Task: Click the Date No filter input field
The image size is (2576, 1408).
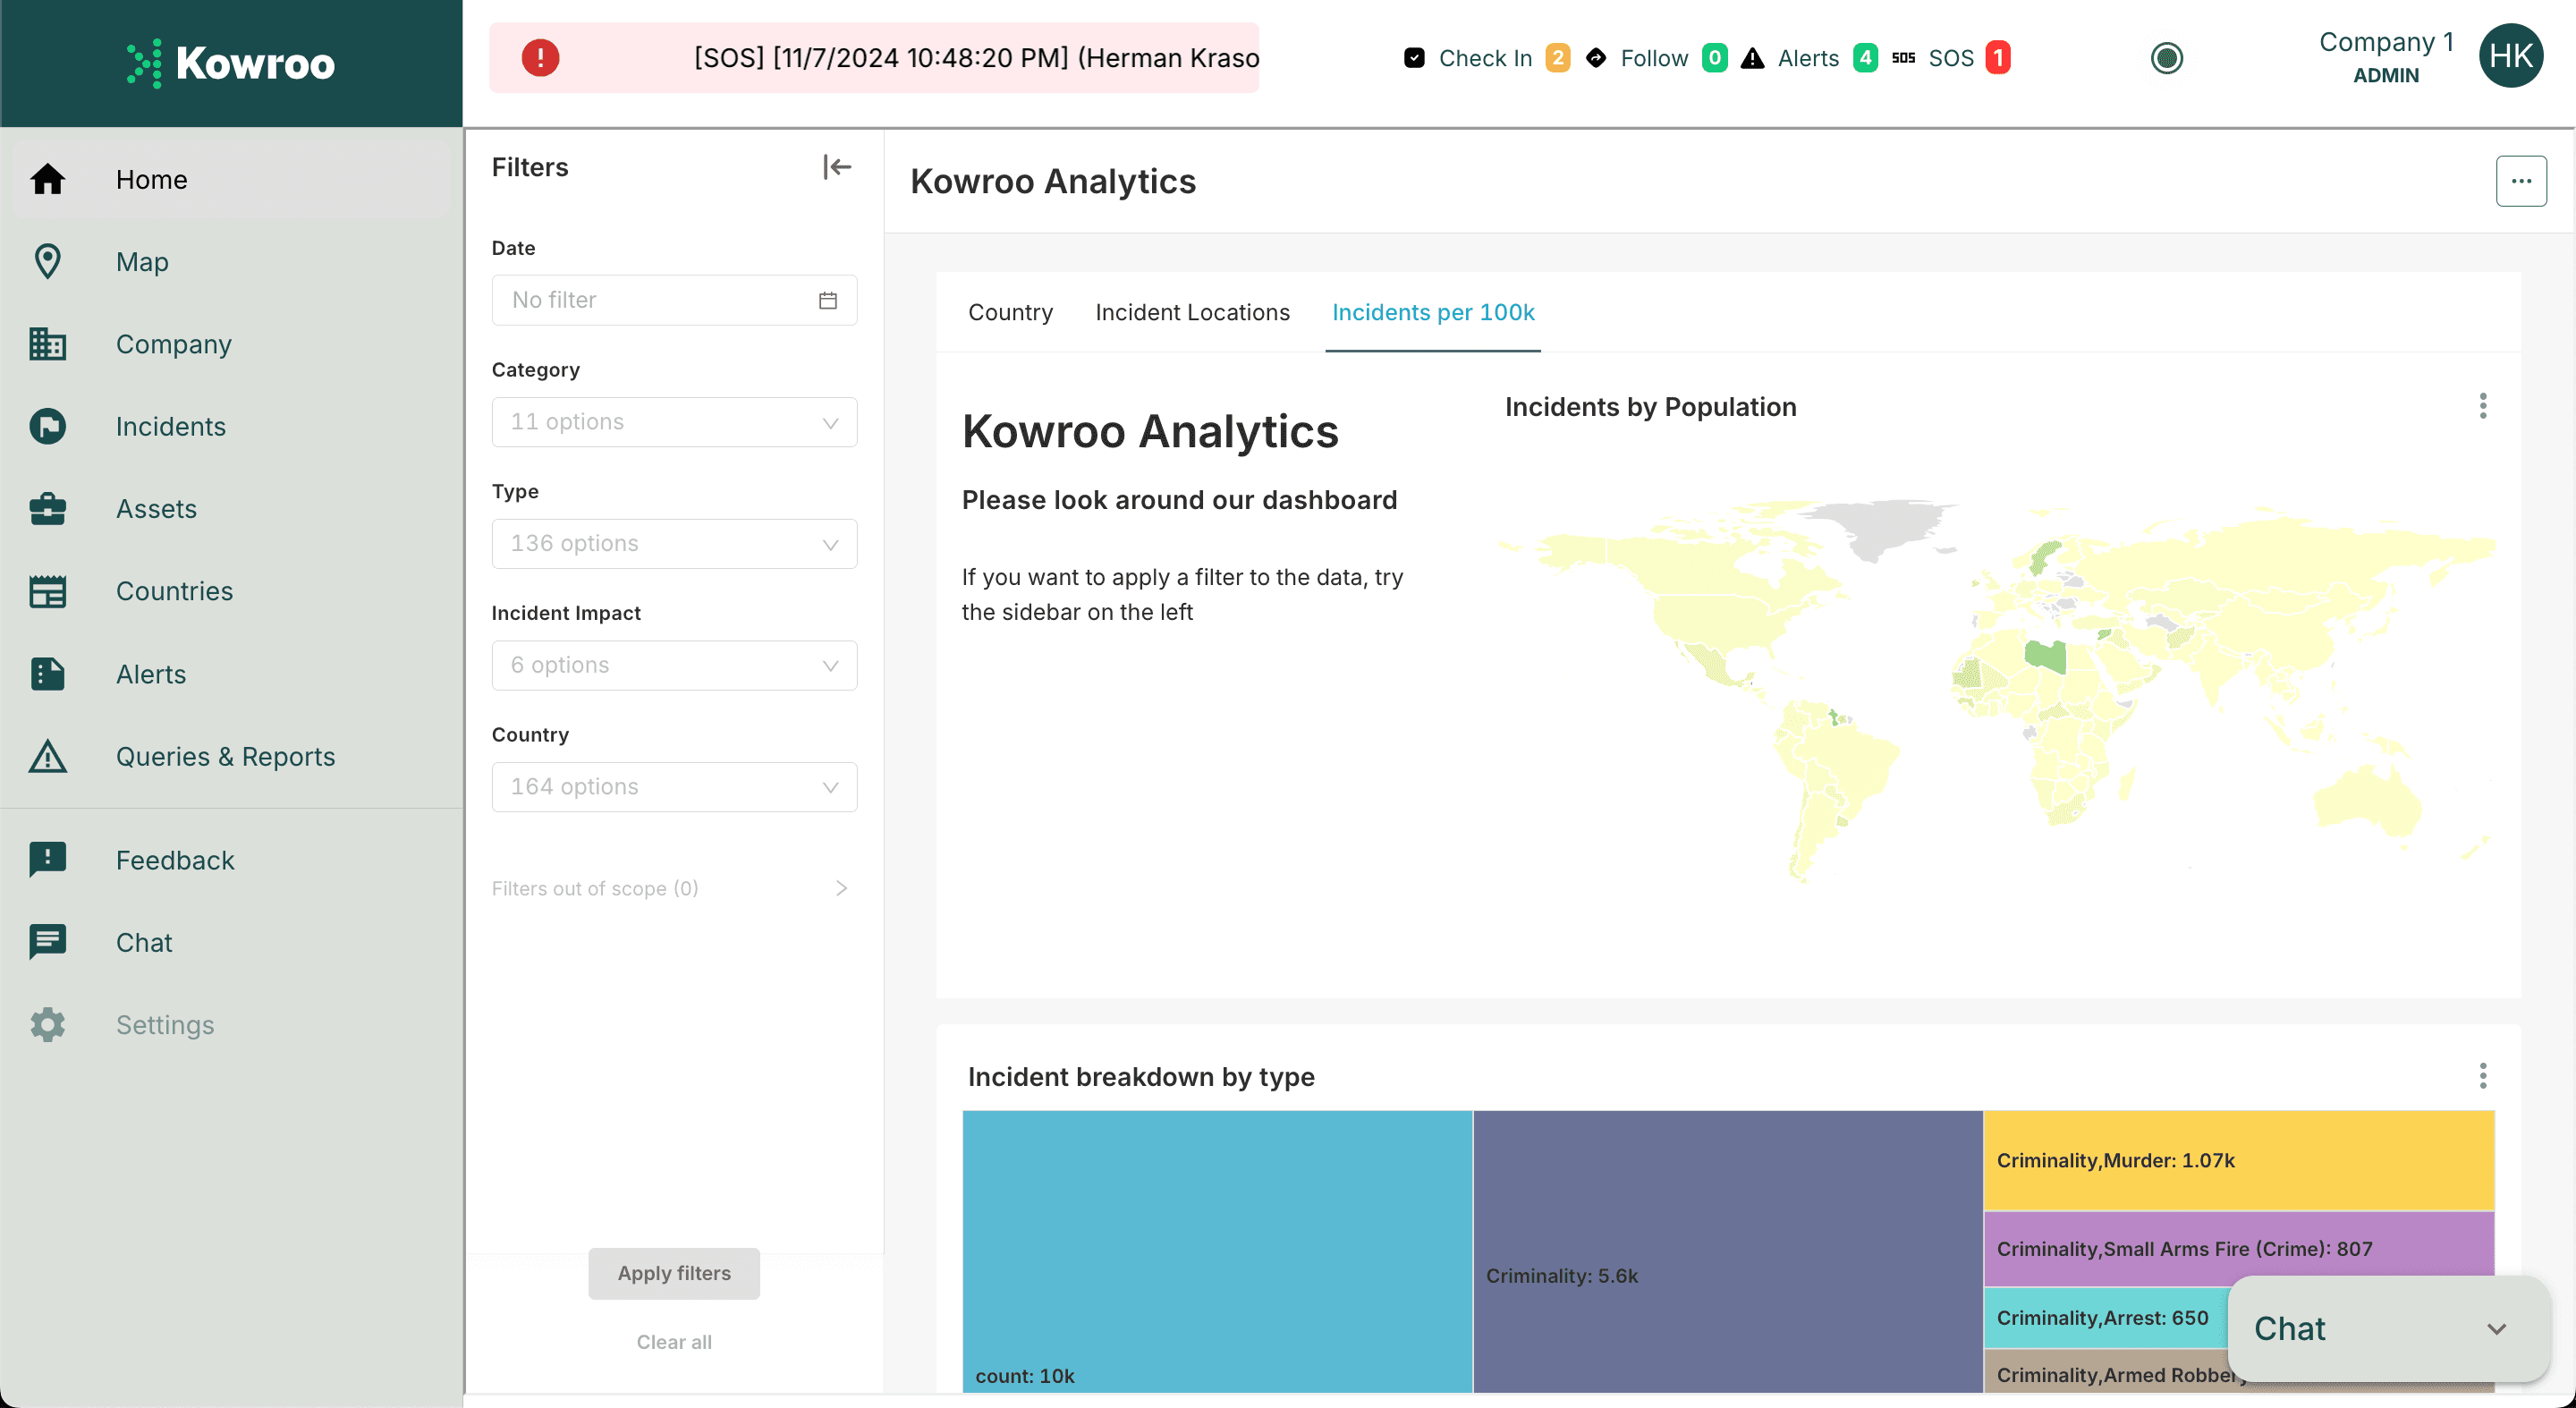Action: (674, 300)
